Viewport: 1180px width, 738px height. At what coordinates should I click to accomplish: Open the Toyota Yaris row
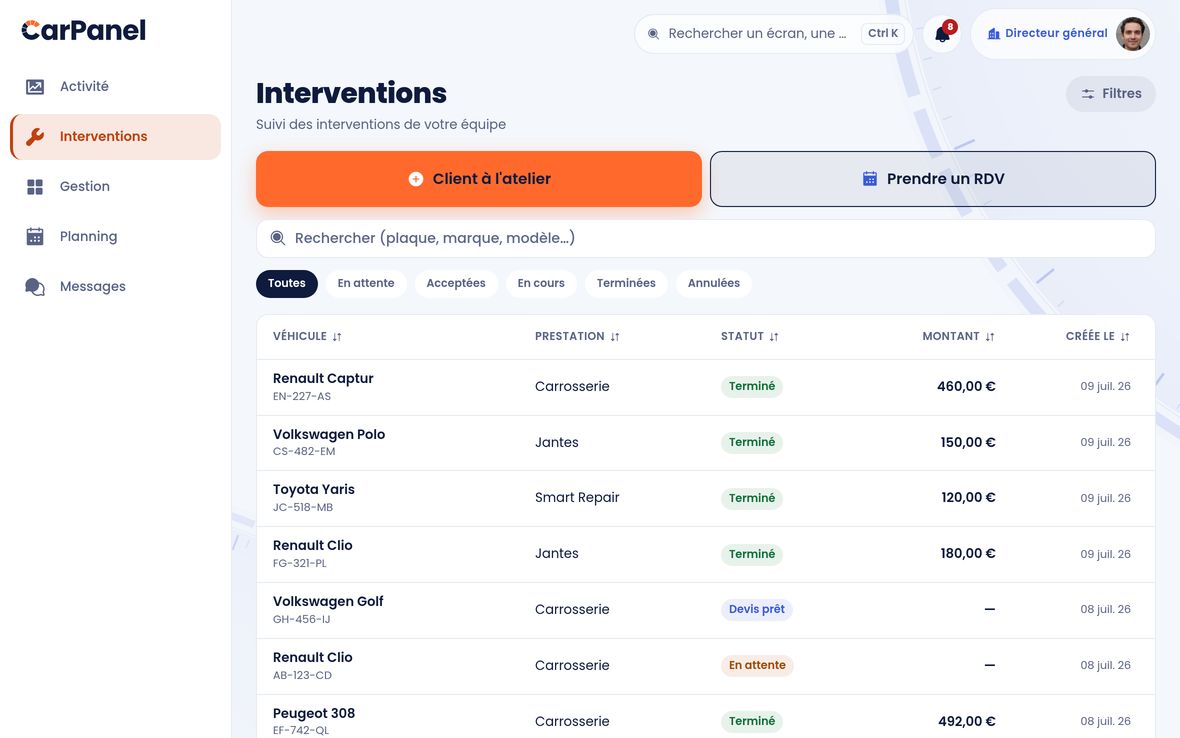[705, 498]
